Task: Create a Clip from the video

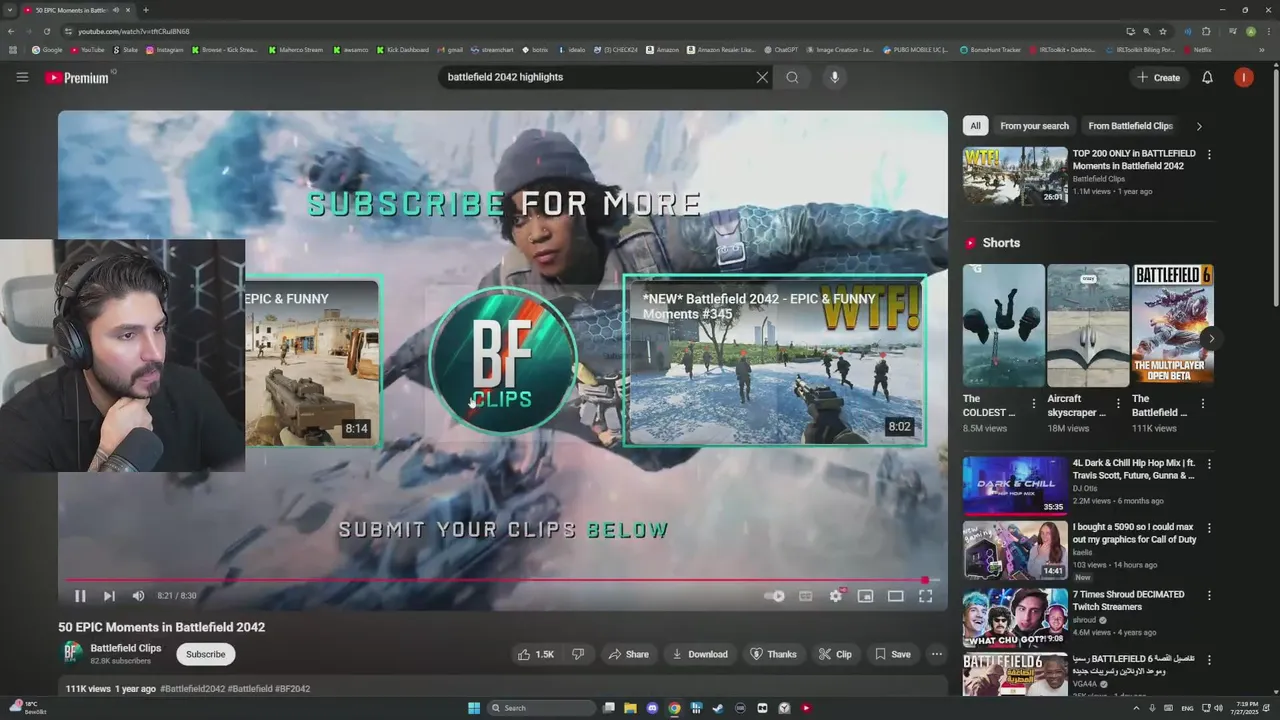Action: click(835, 654)
